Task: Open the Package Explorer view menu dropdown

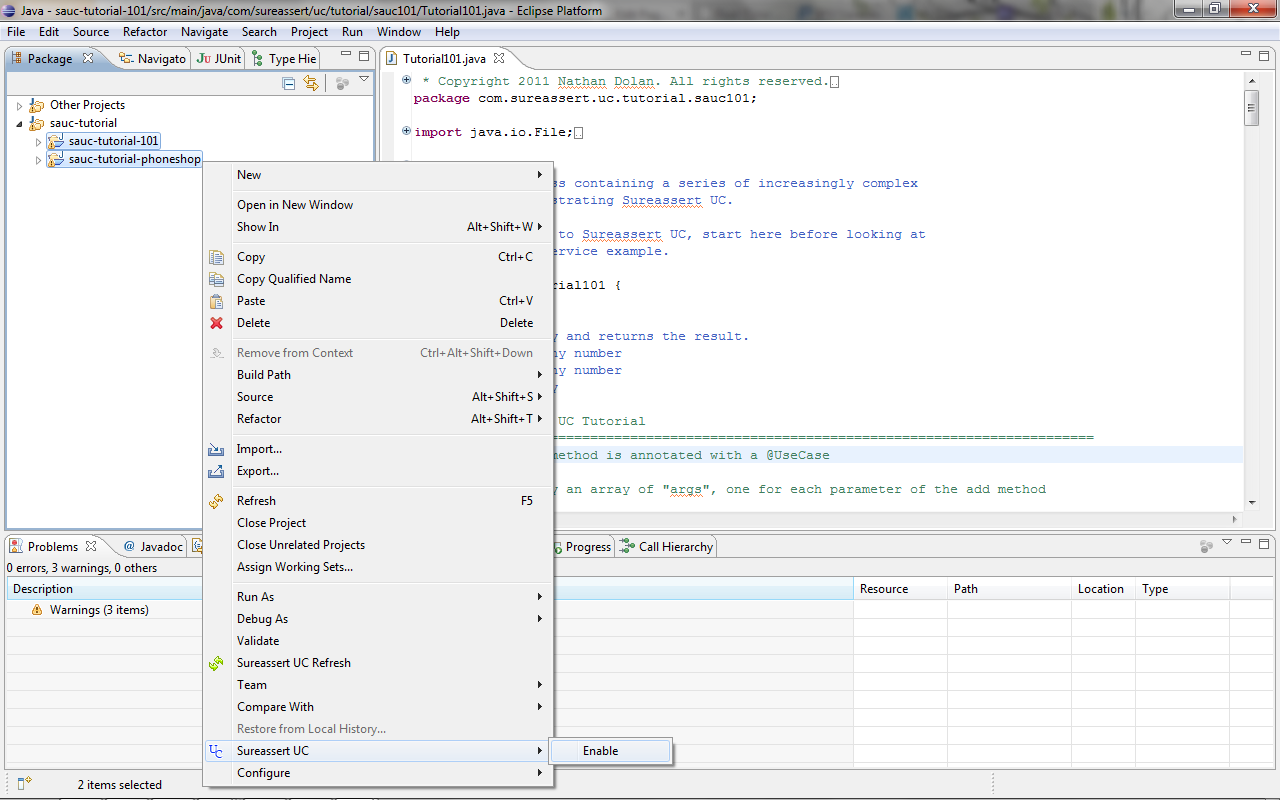Action: pos(364,80)
